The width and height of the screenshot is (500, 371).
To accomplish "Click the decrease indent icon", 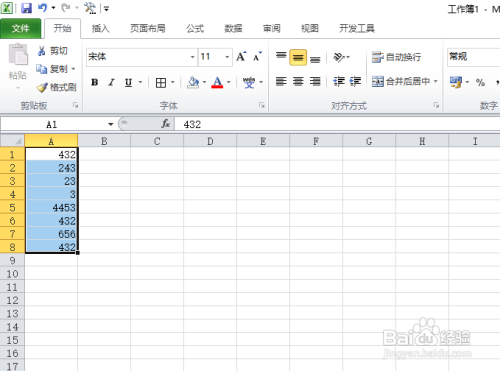I will pyautogui.click(x=339, y=81).
